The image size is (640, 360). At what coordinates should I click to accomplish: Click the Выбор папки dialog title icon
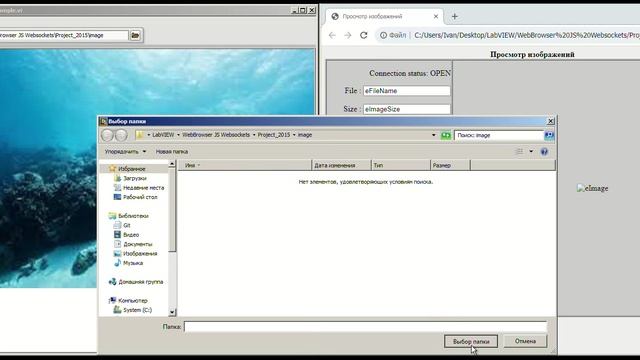104,121
